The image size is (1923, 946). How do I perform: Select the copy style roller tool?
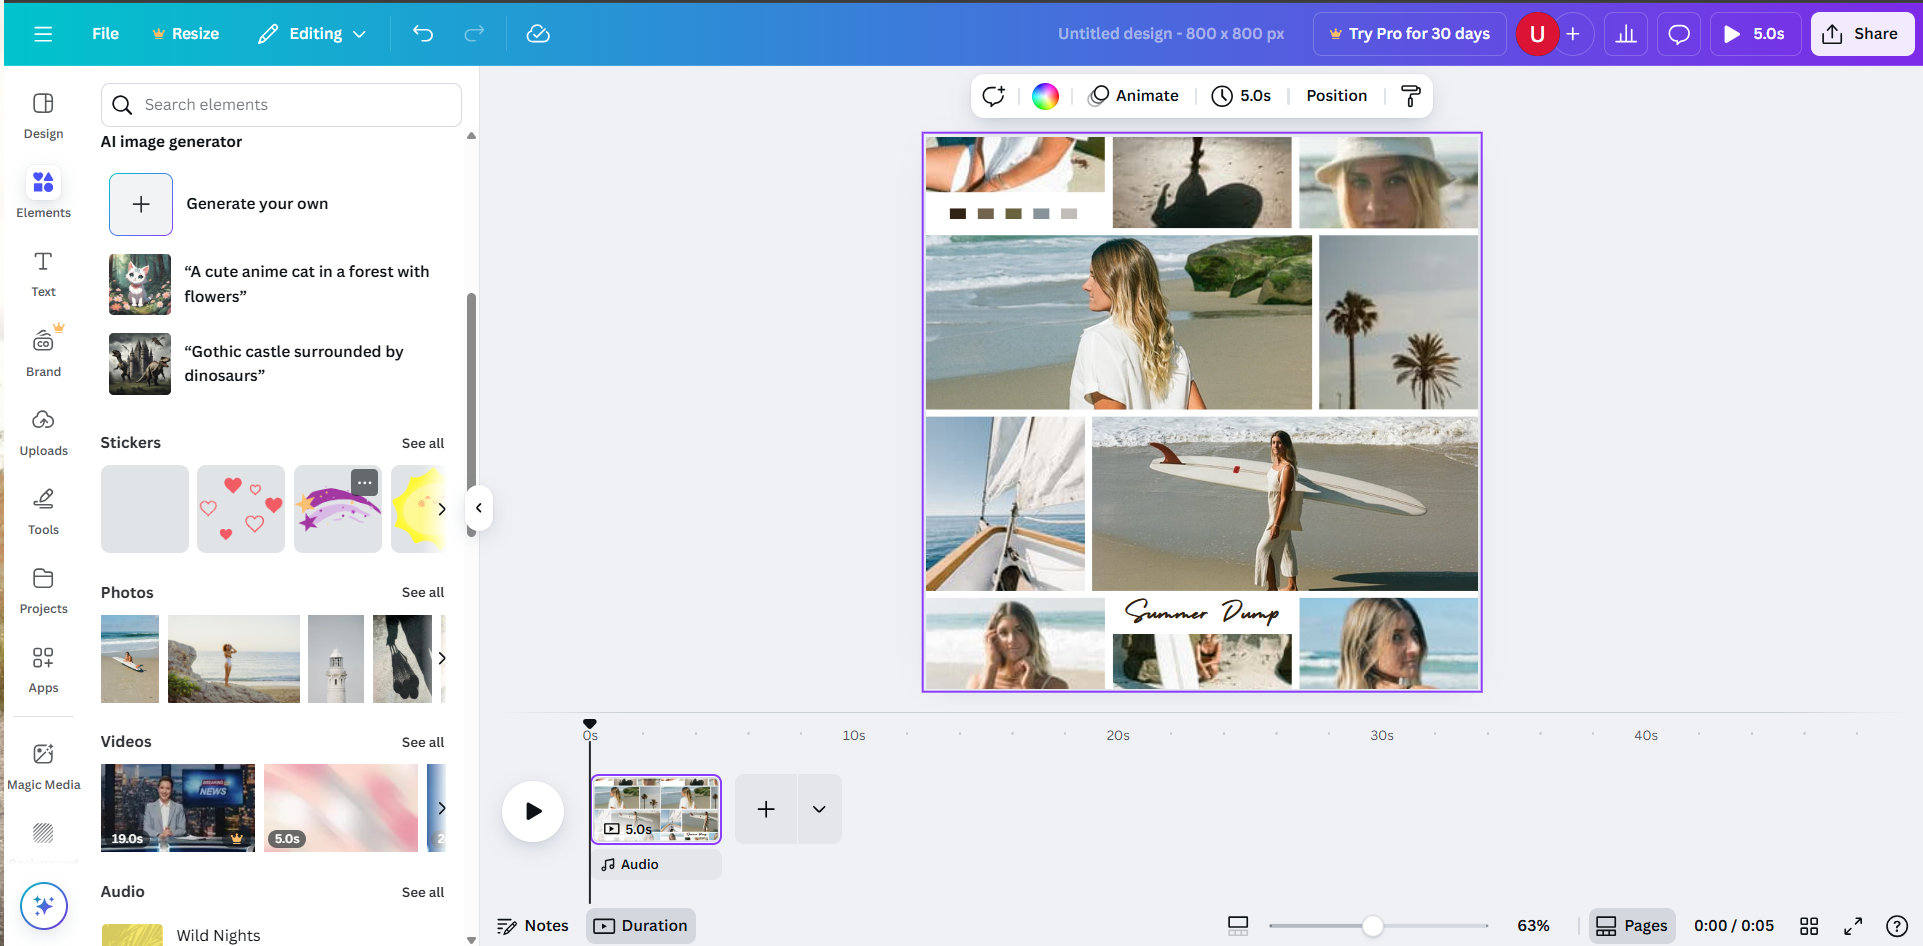tap(1410, 96)
